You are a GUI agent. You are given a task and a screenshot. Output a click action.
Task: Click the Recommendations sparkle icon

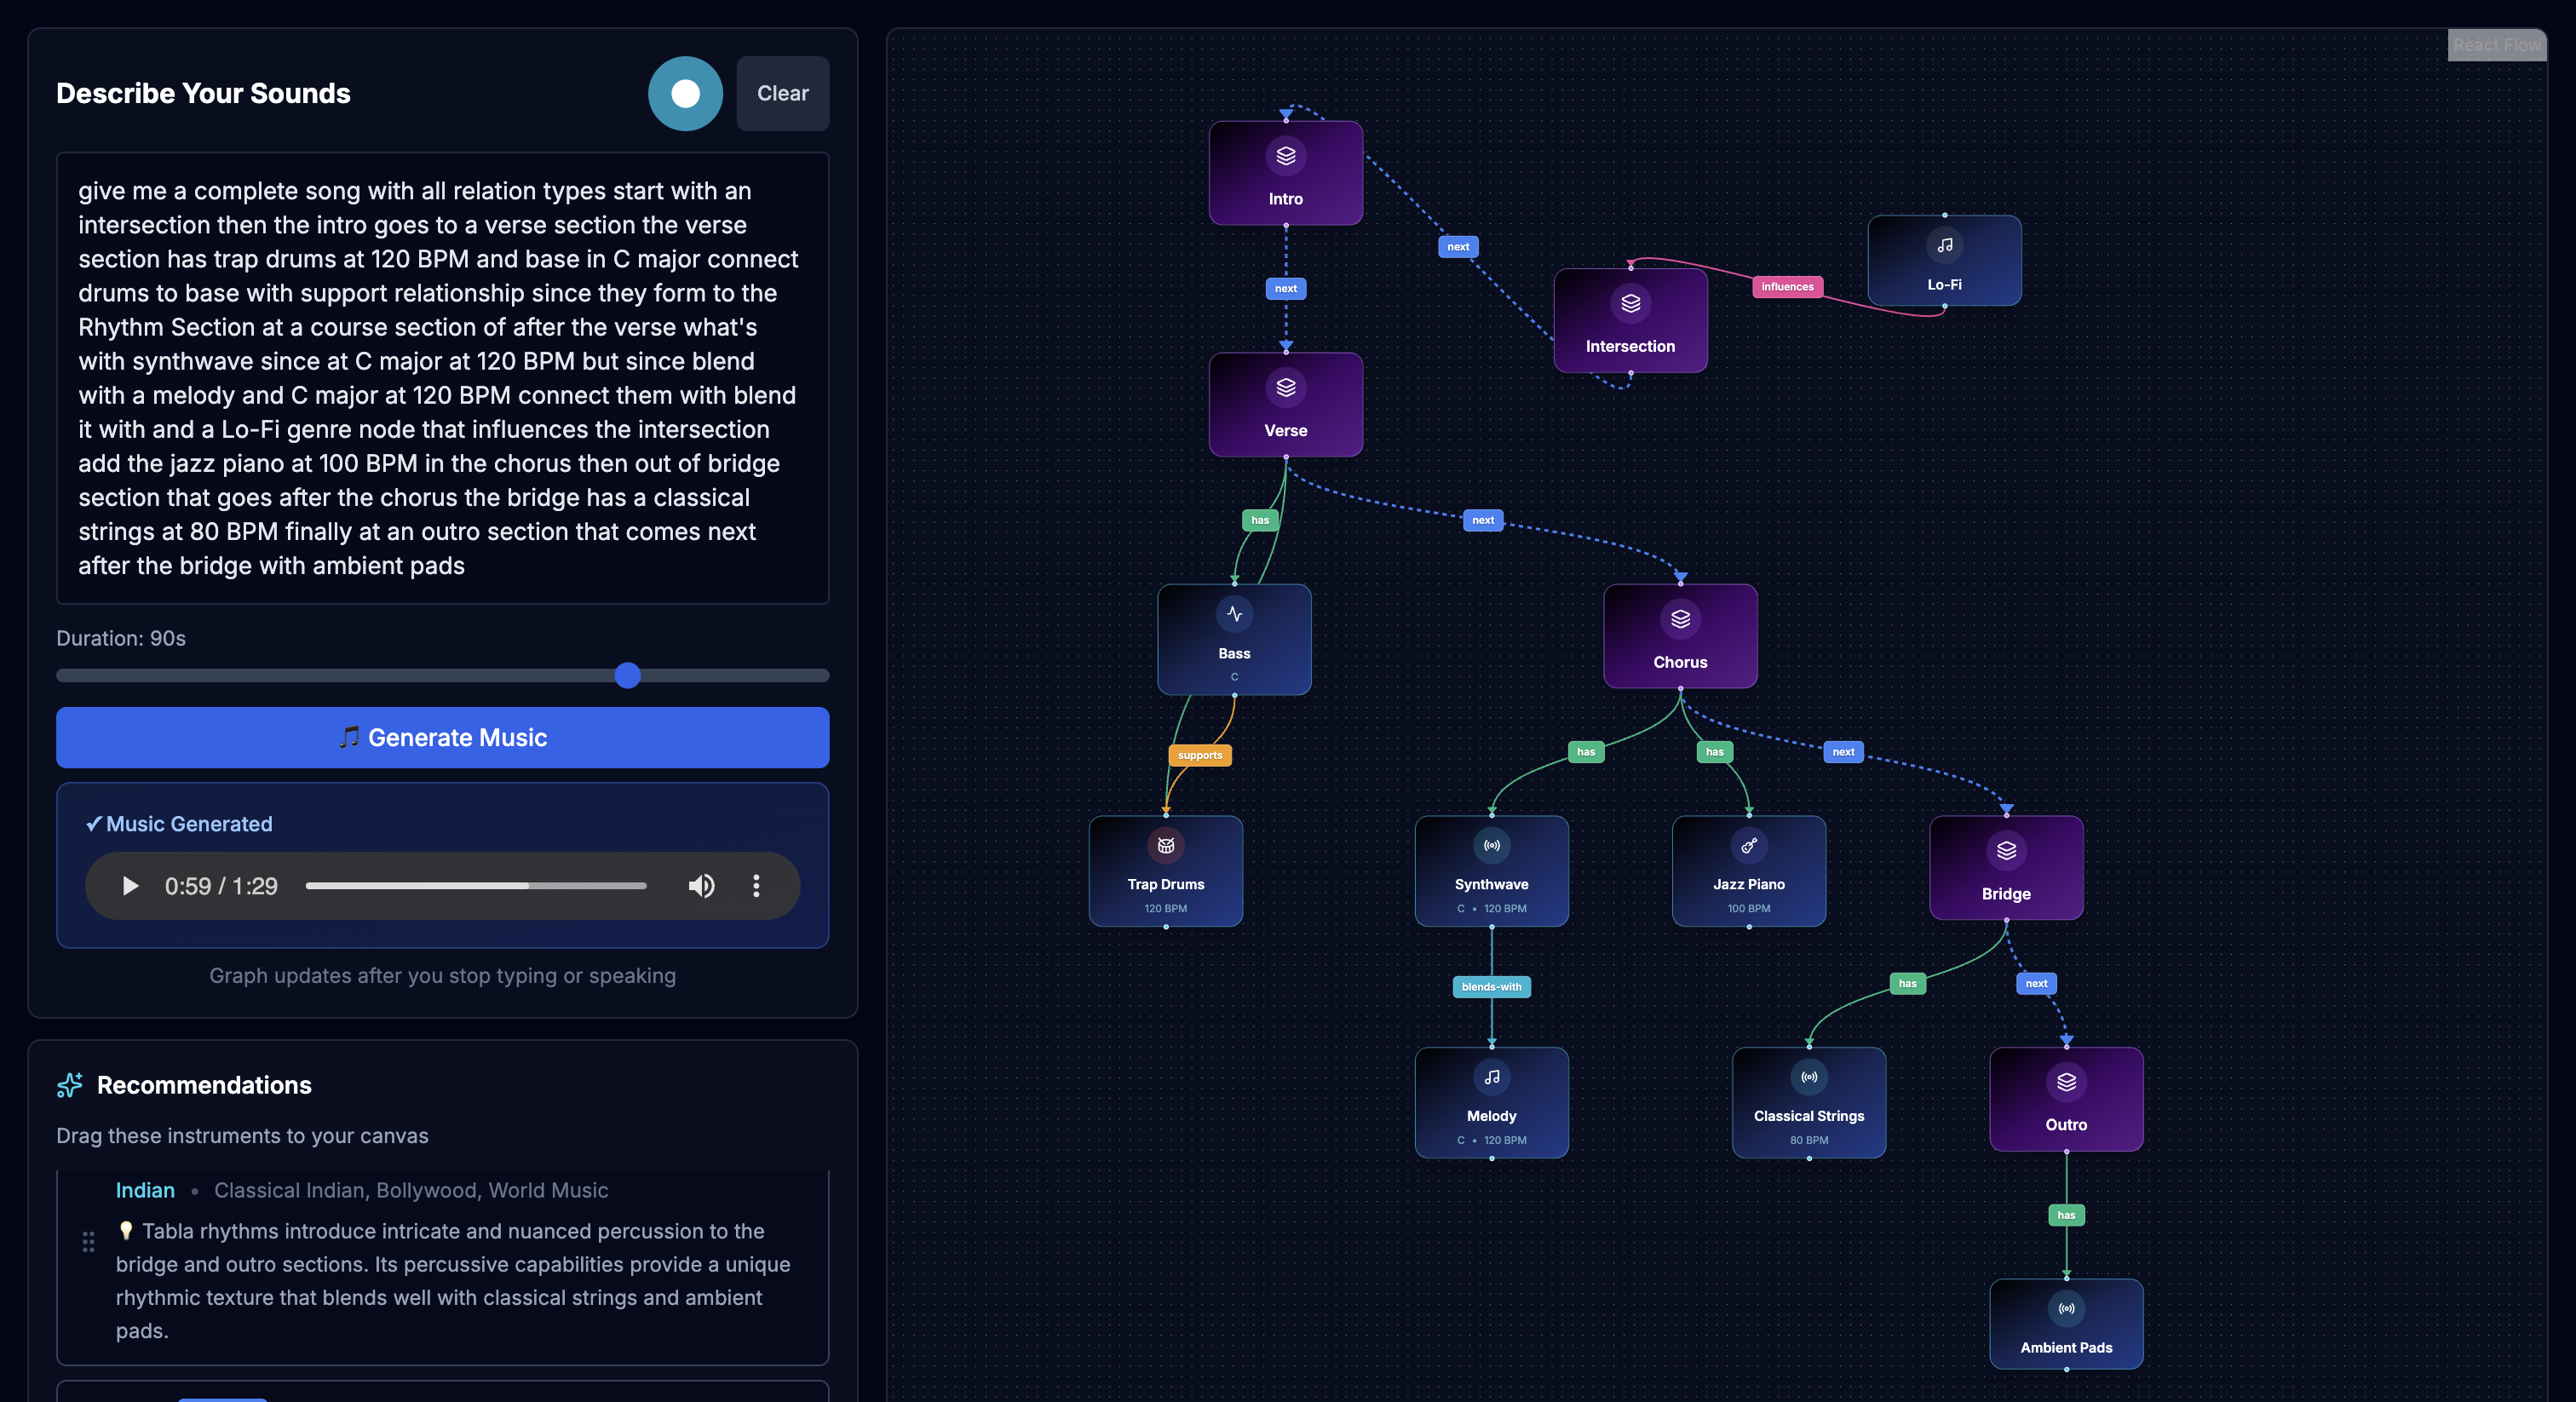(x=70, y=1085)
